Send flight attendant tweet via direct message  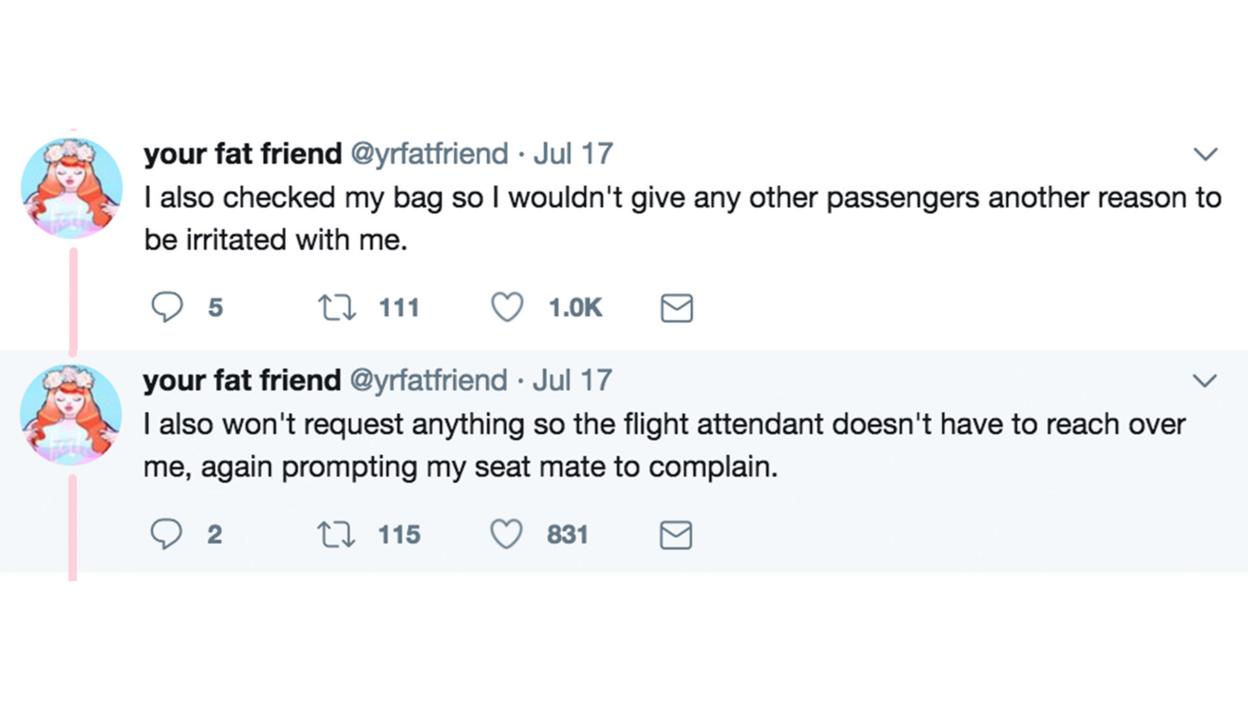677,536
